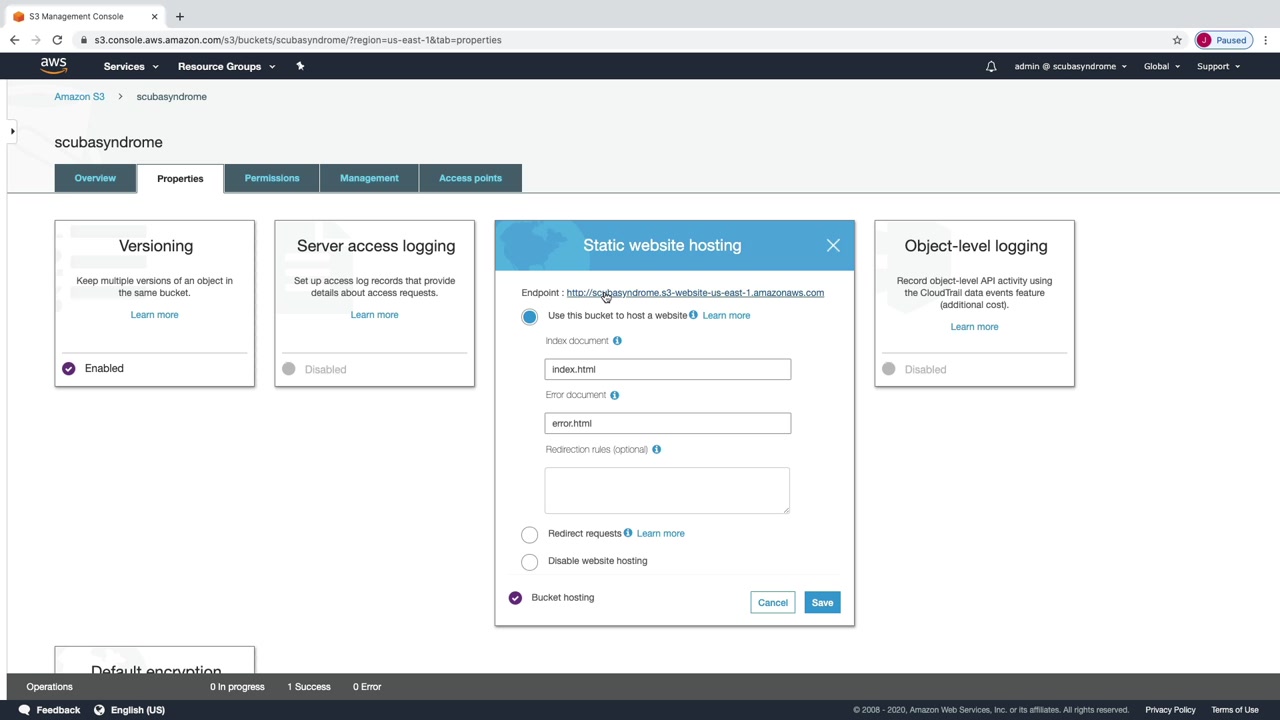Click info icon beside host a website
1280x720 pixels.
pyautogui.click(x=693, y=315)
